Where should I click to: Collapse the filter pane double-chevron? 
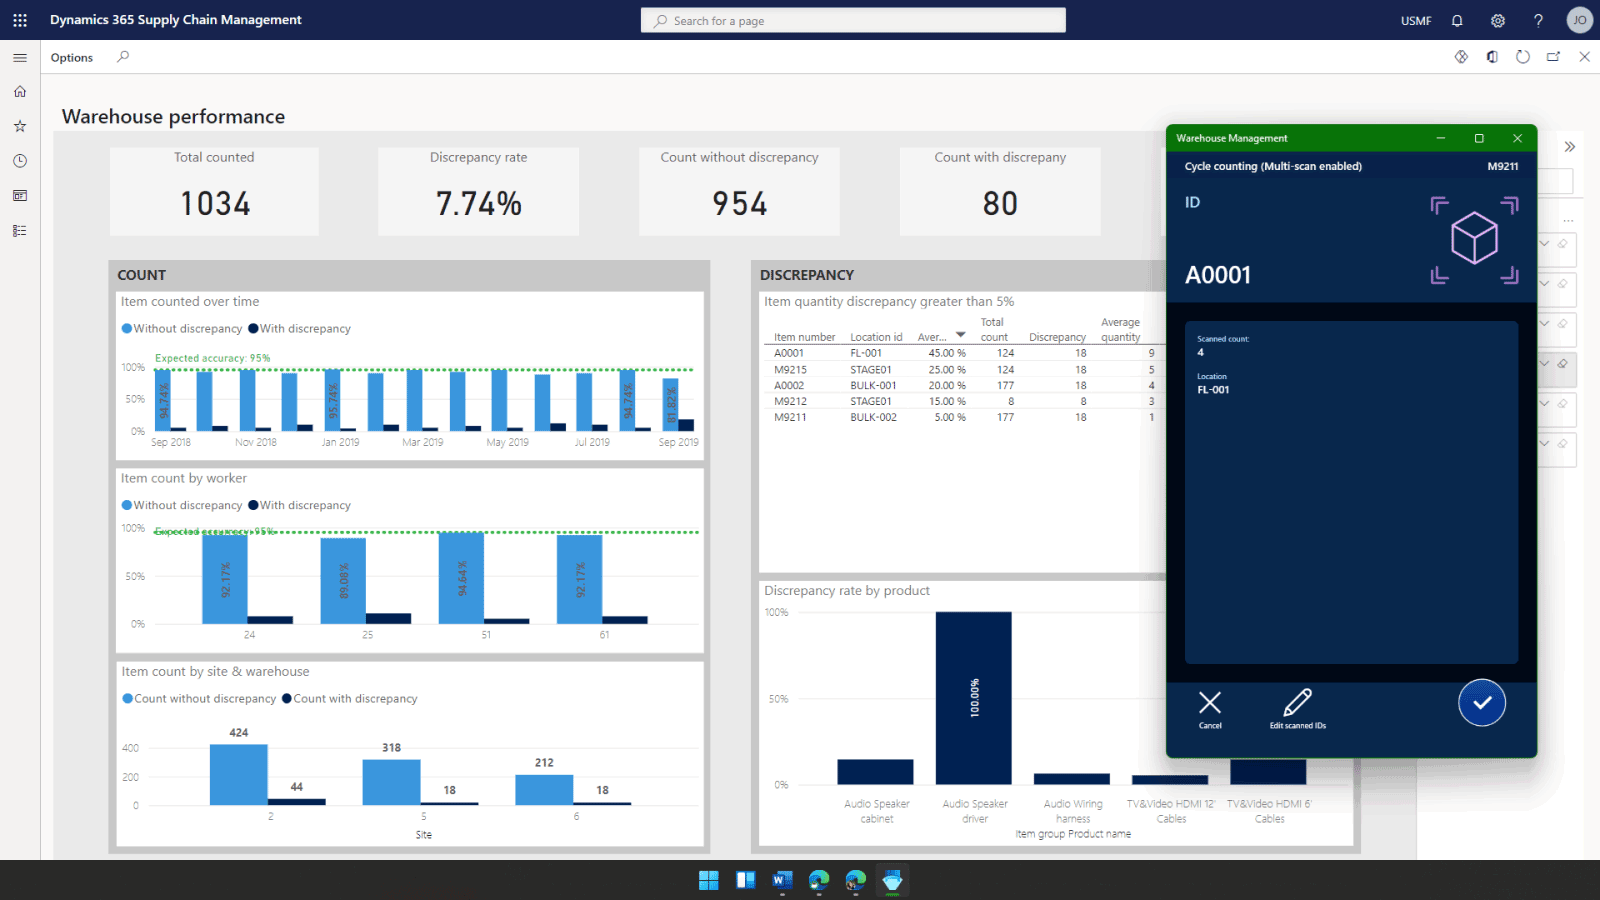point(1570,147)
